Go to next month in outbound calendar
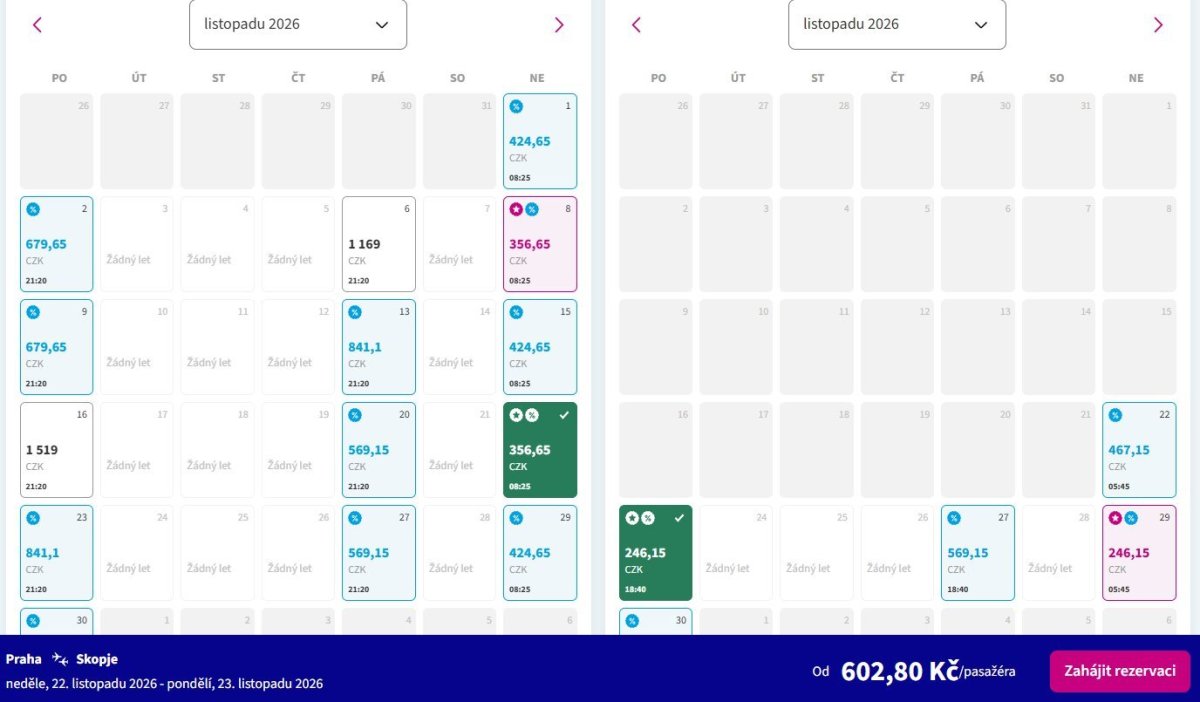 (x=559, y=25)
